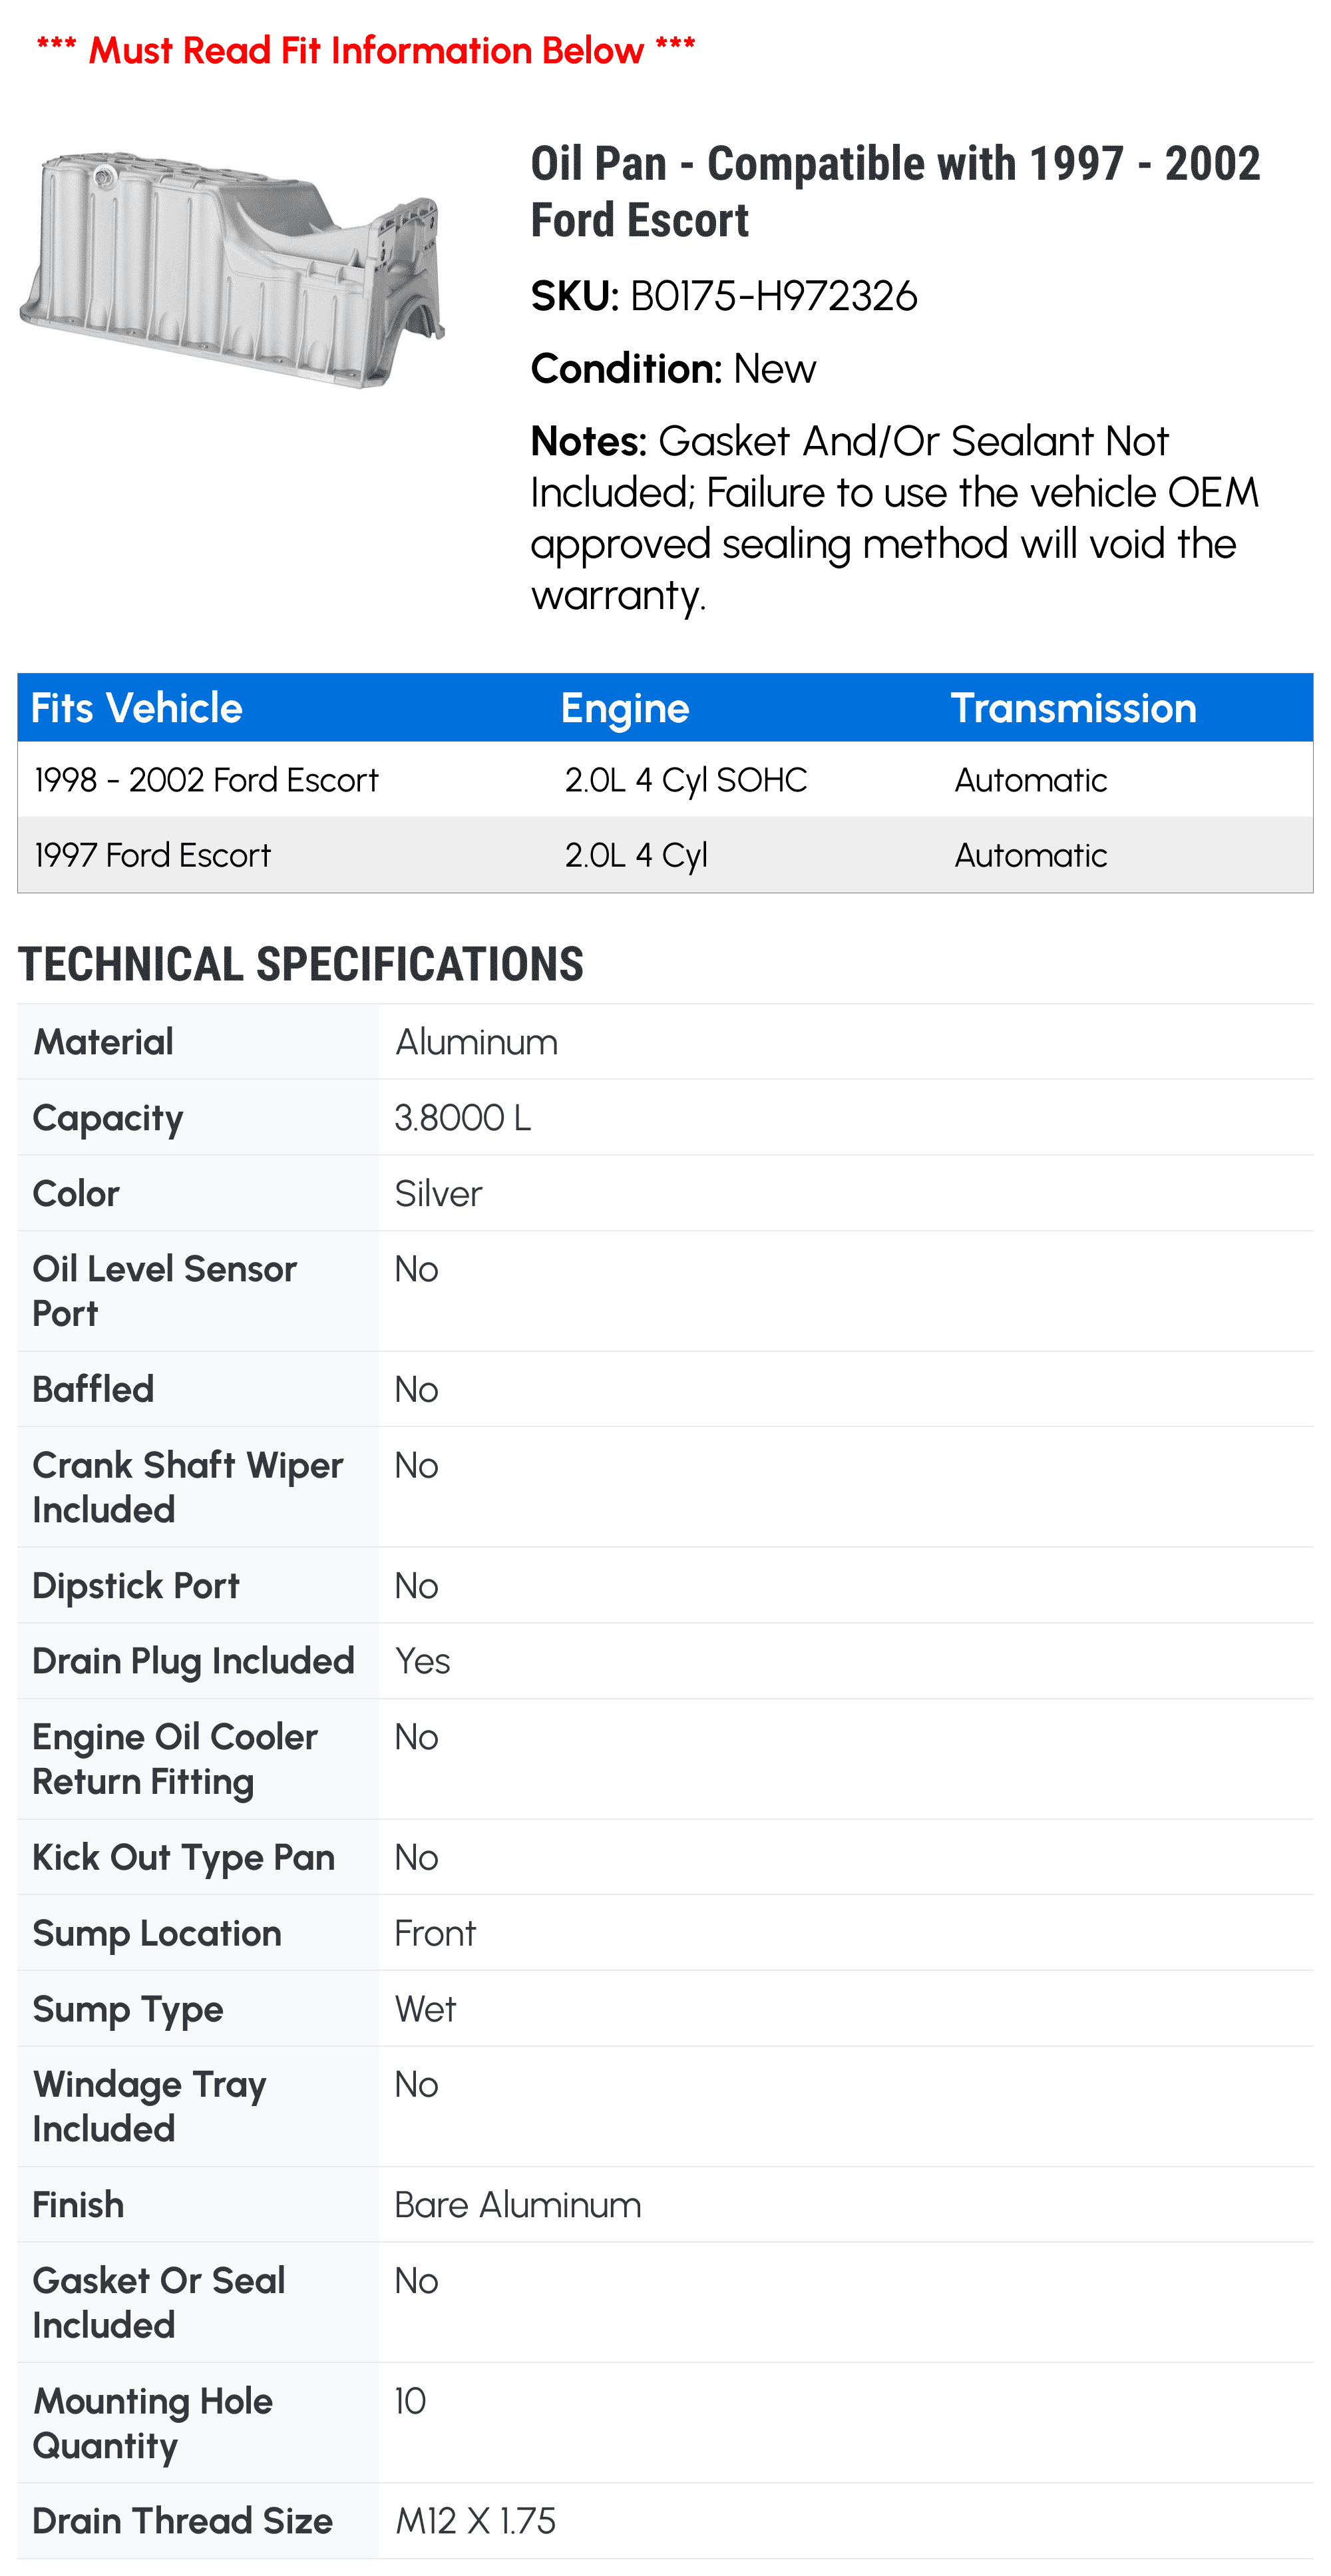Viewport: 1331px width, 2576px height.
Task: Click the Finish Bare Aluminum value
Action: tap(518, 2205)
